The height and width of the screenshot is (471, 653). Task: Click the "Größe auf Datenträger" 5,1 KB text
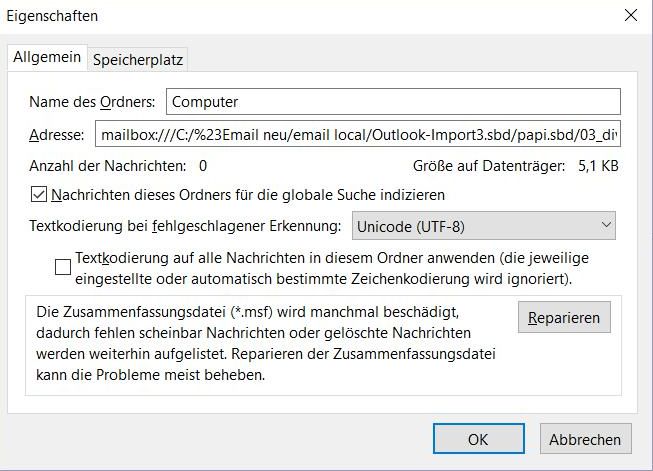(515, 165)
